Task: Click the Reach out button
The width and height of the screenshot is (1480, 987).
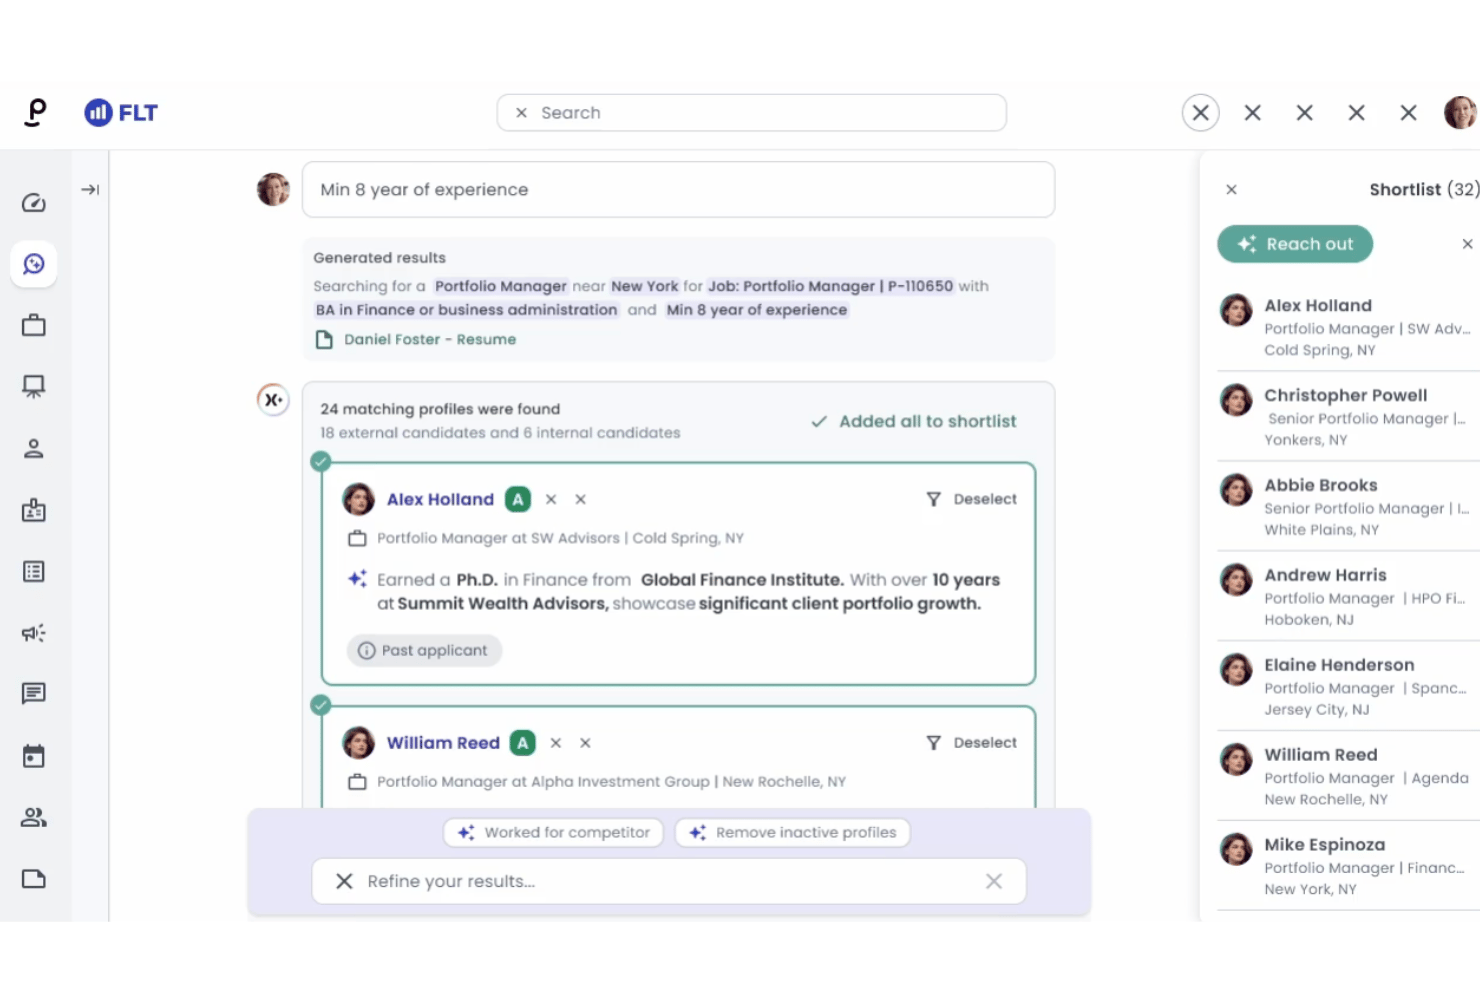Action: 1295,244
